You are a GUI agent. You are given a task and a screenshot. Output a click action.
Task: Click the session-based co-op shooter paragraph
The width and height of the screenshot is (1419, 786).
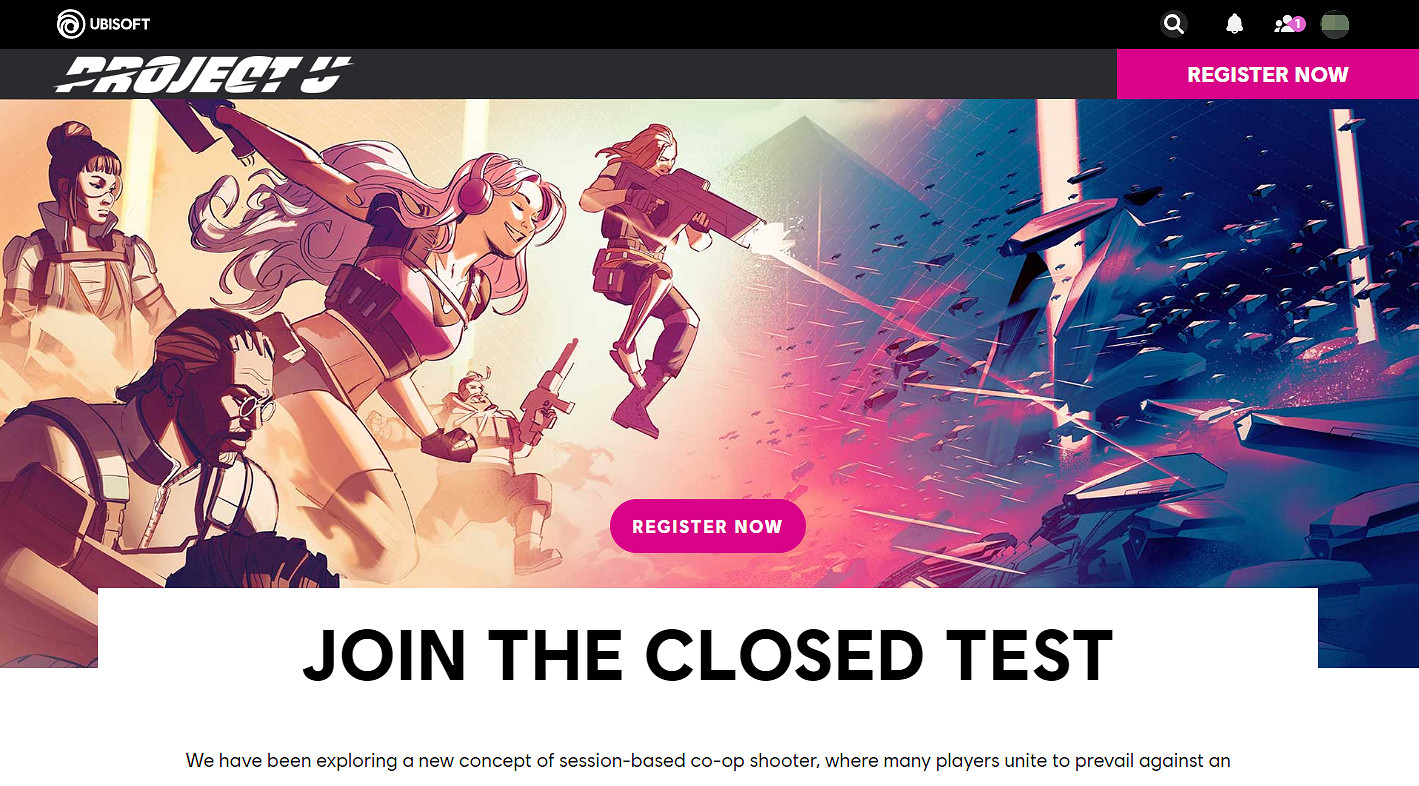[708, 761]
